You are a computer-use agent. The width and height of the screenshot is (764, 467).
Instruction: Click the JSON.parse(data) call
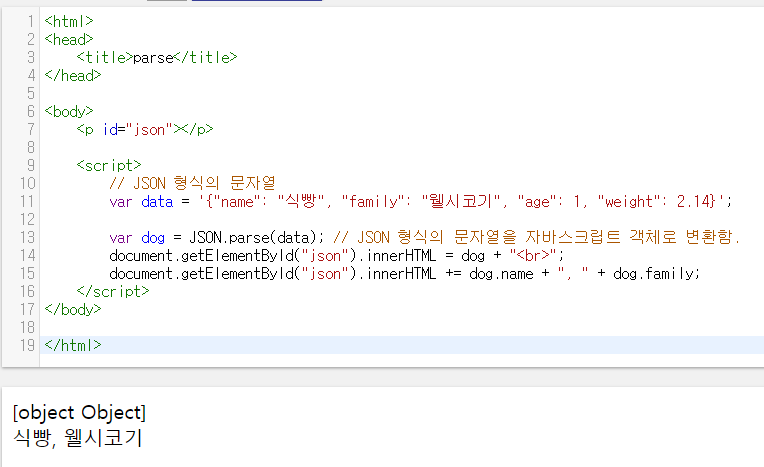(x=253, y=238)
